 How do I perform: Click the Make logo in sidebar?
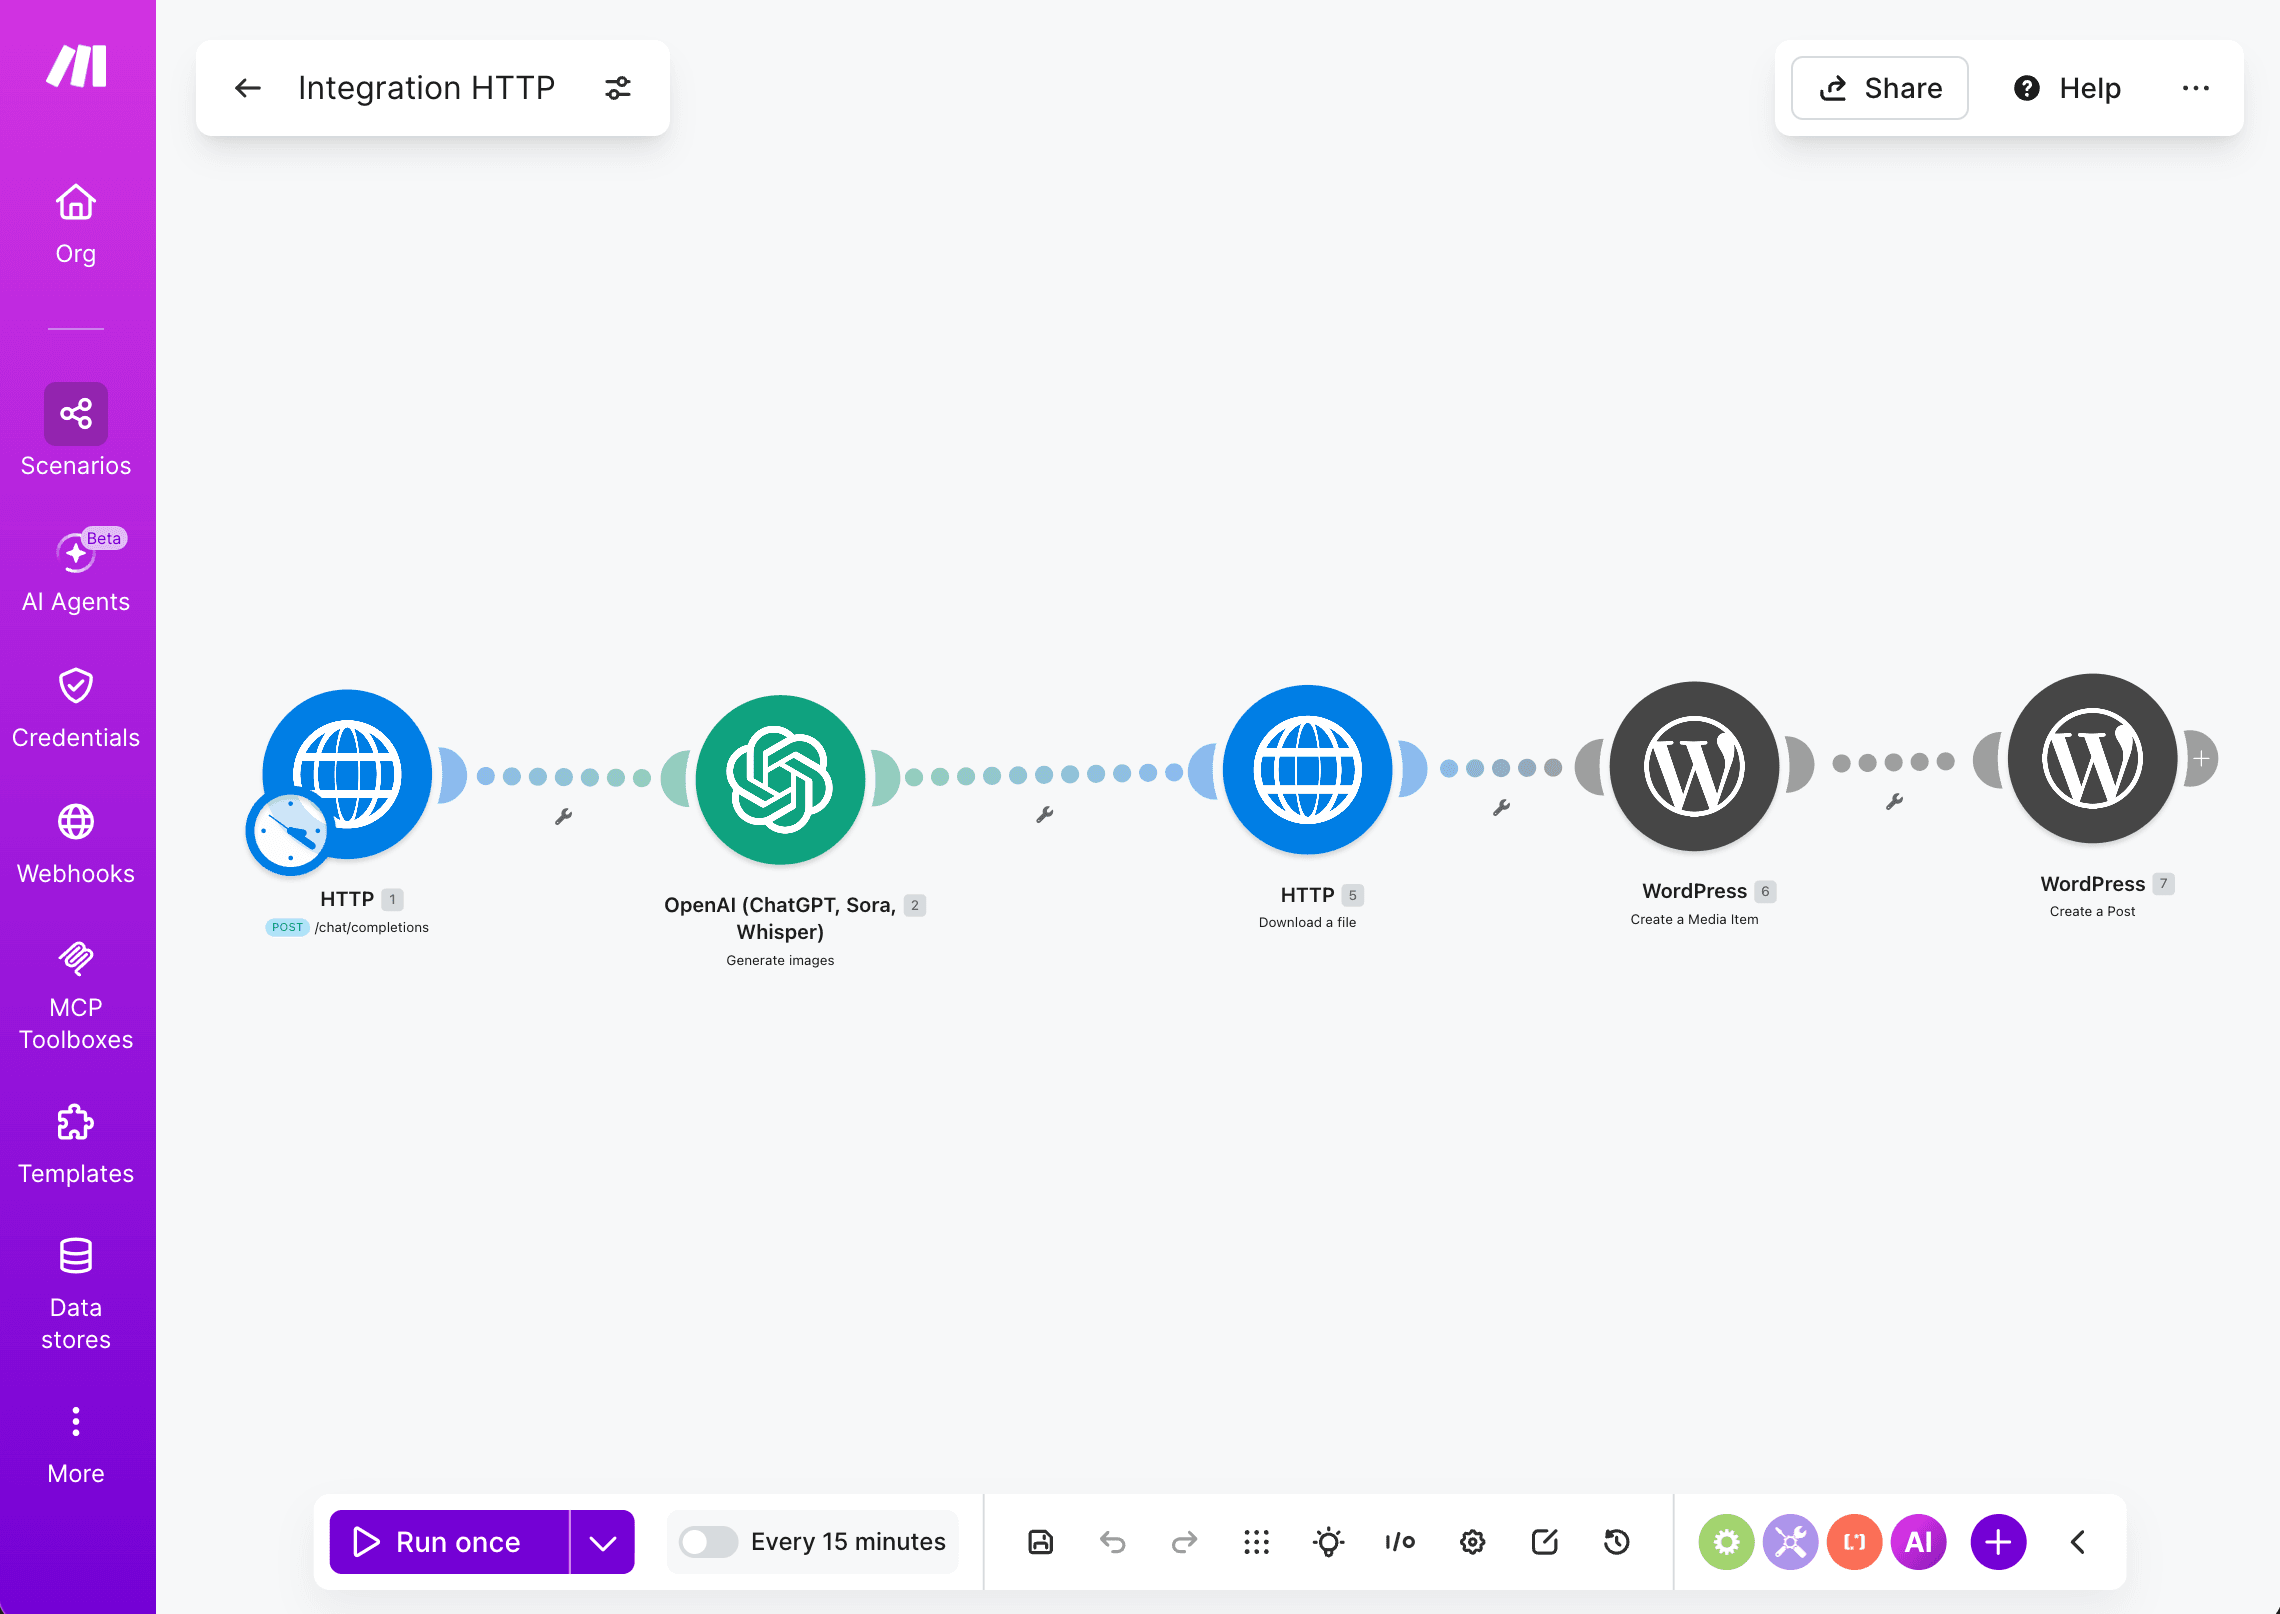click(76, 66)
